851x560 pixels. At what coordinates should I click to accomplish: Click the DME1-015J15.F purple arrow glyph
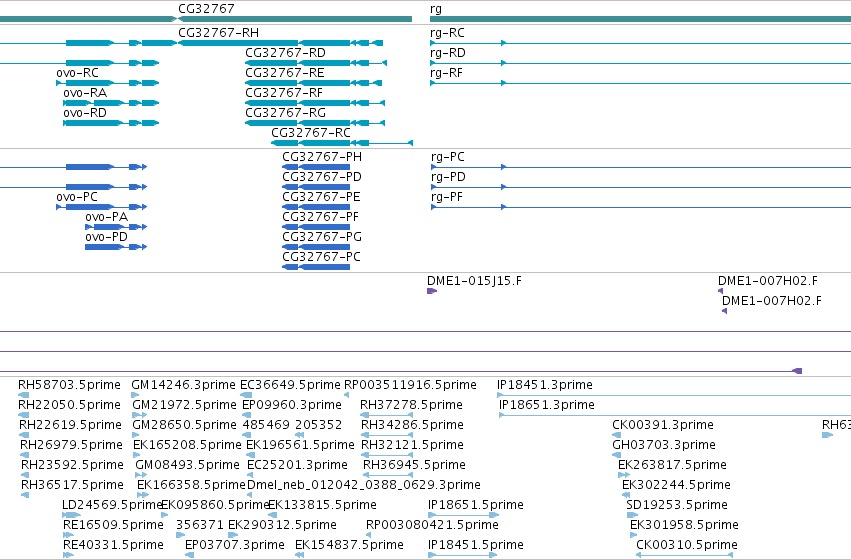click(432, 291)
